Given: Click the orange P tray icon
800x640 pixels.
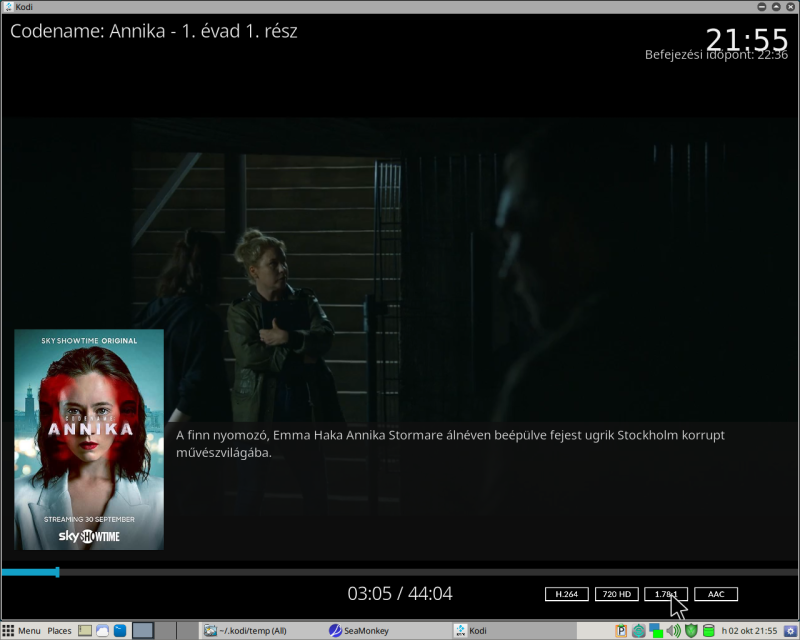Looking at the screenshot, I should click(621, 631).
